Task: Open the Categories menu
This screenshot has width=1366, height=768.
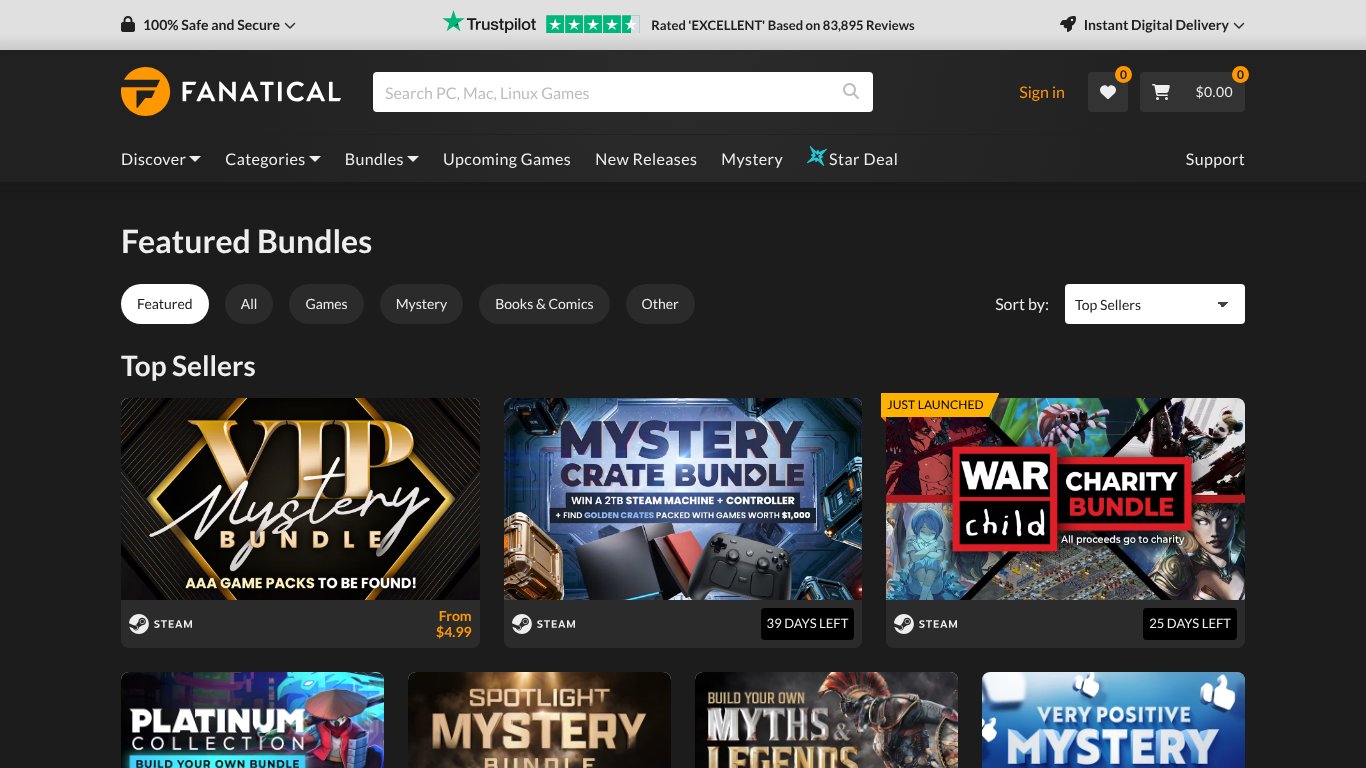Action: pyautogui.click(x=273, y=159)
